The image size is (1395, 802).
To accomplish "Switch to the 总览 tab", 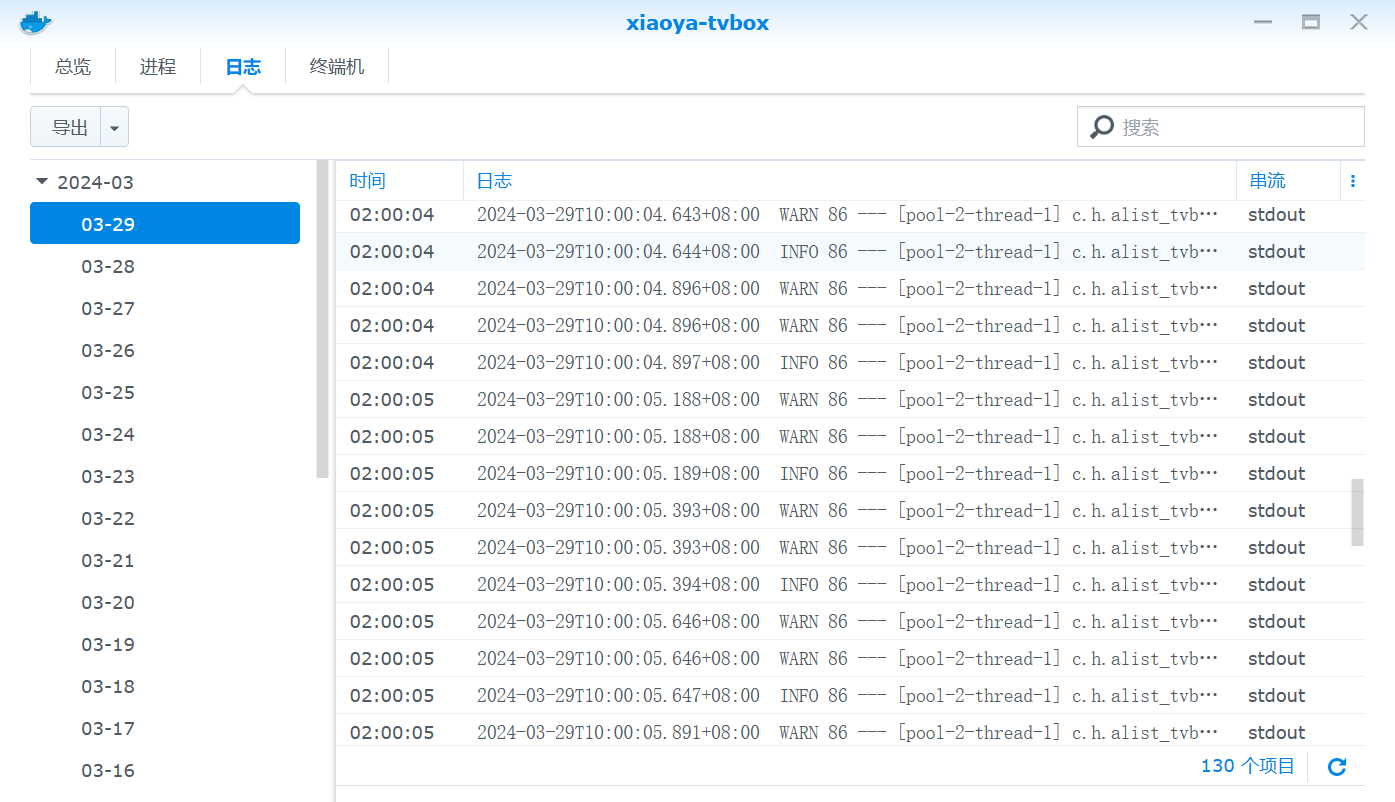I will [x=71, y=66].
